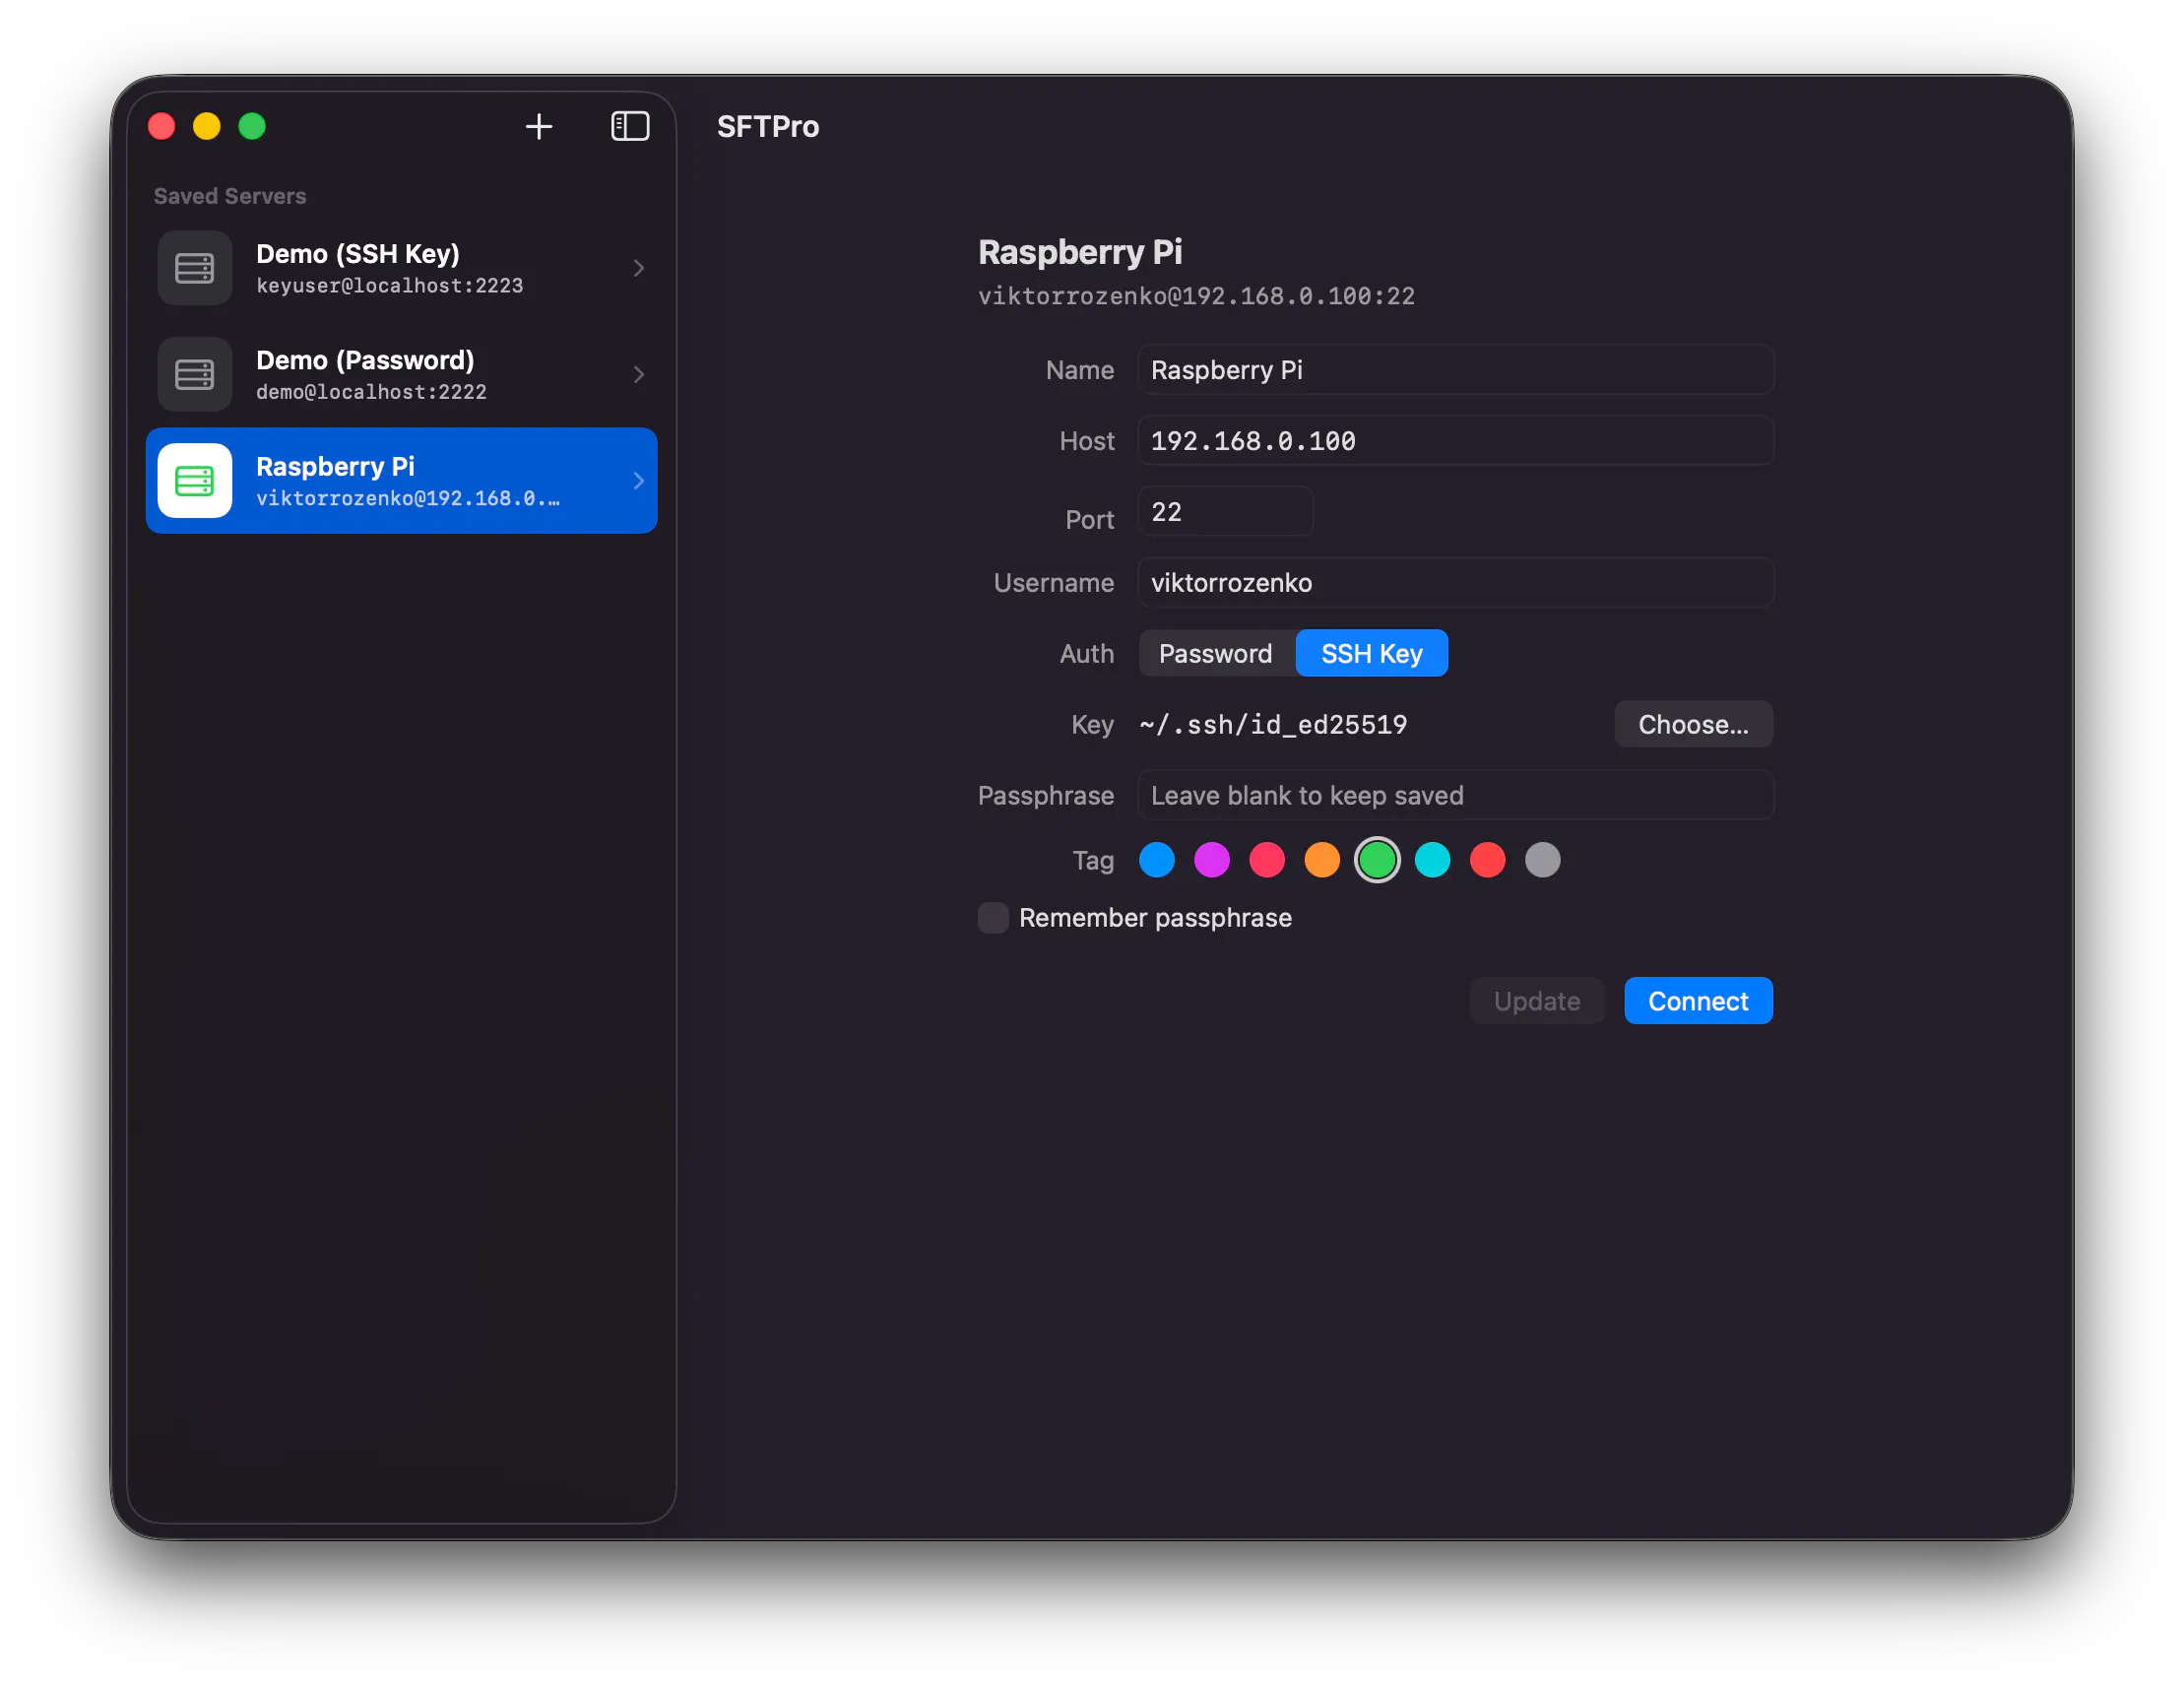Minimize the window with yellow button
The width and height of the screenshot is (2184, 1686).
(207, 126)
